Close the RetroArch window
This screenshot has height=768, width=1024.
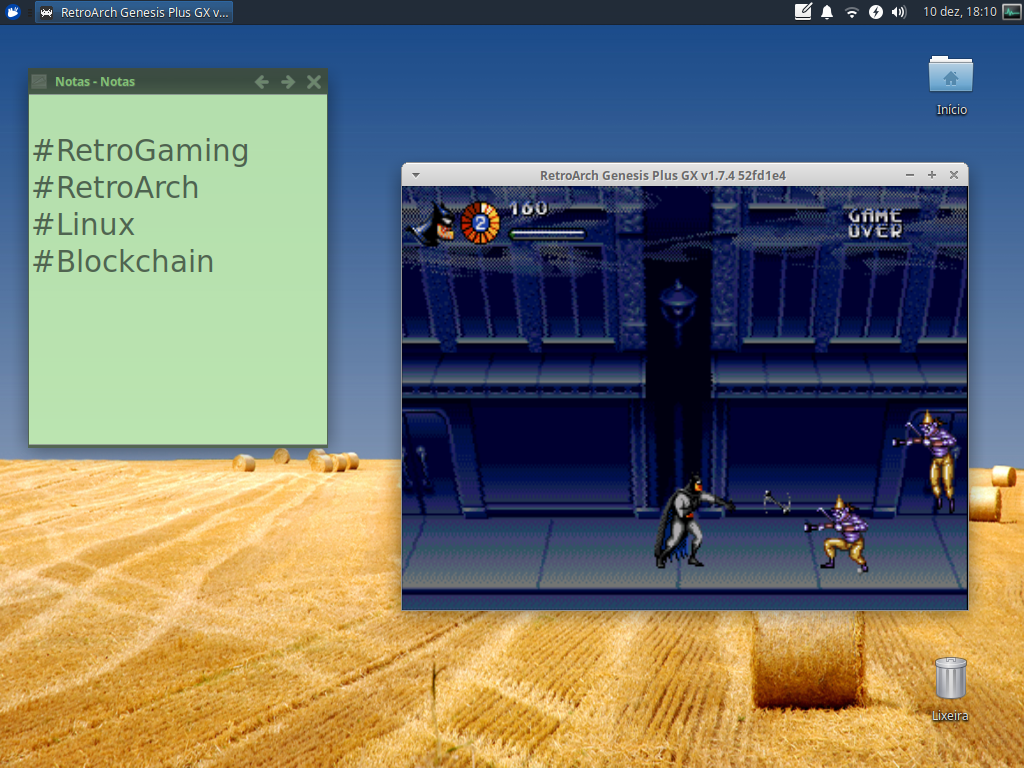pos(953,175)
